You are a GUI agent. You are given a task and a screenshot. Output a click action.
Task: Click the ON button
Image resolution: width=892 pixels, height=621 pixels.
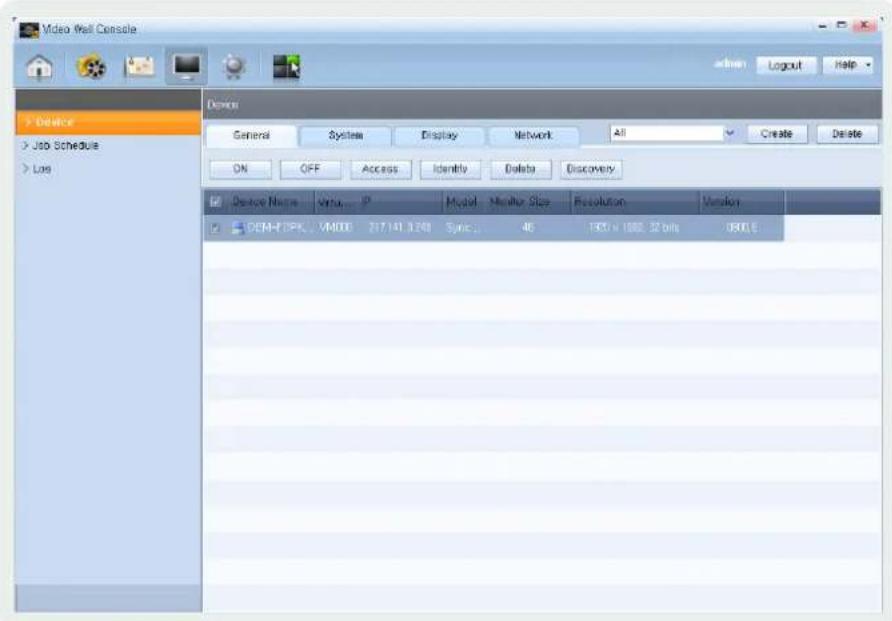241,169
